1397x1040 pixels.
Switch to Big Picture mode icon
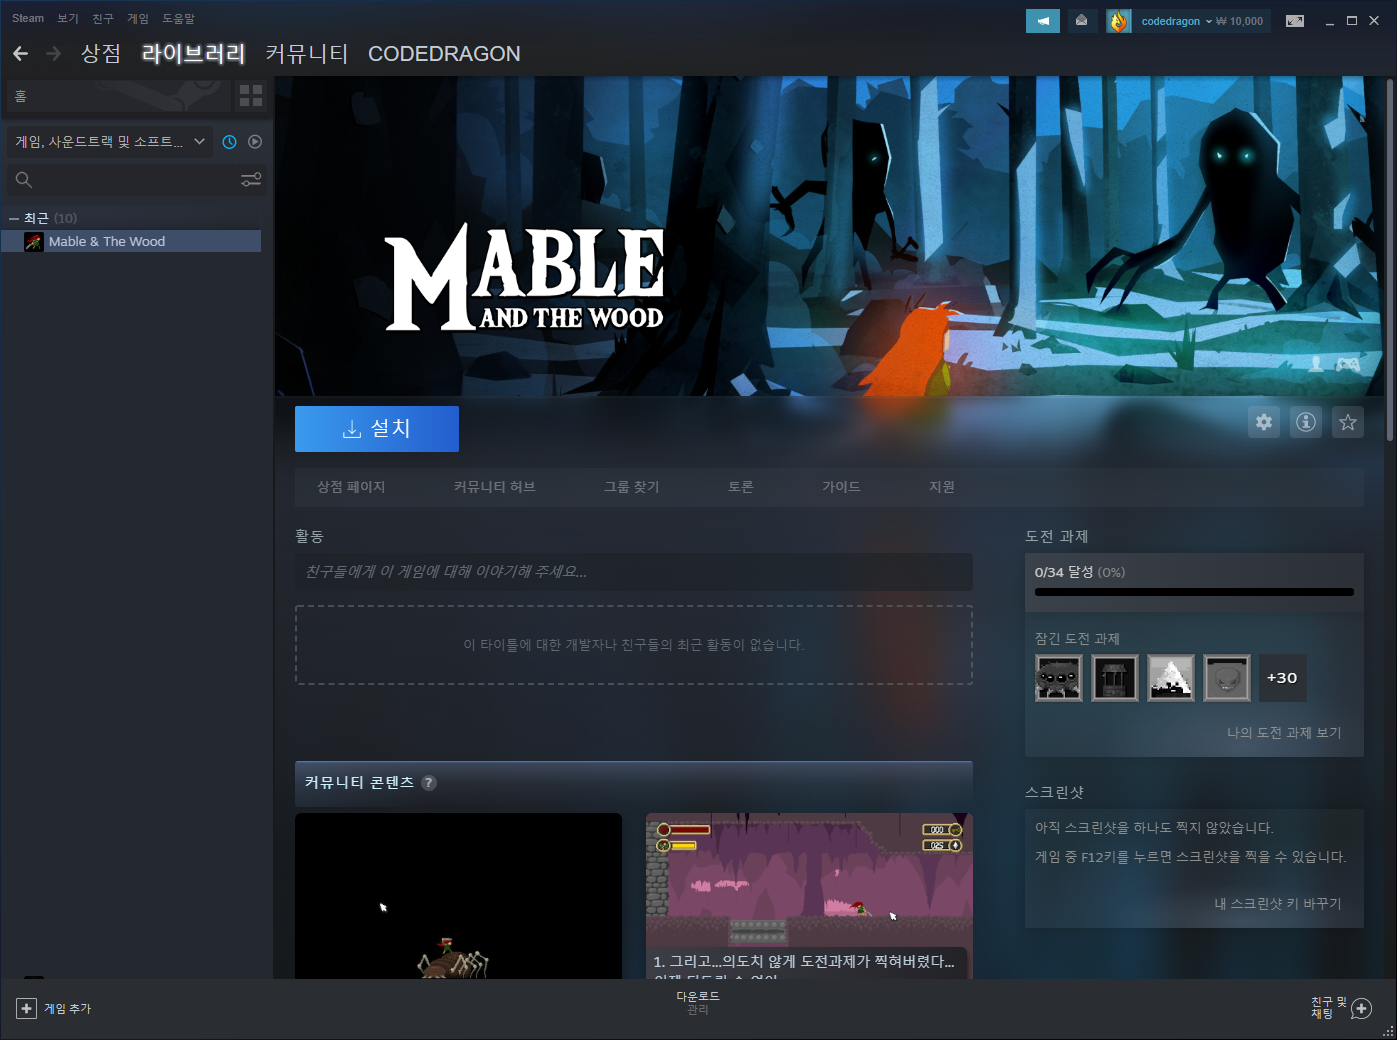tap(1295, 21)
